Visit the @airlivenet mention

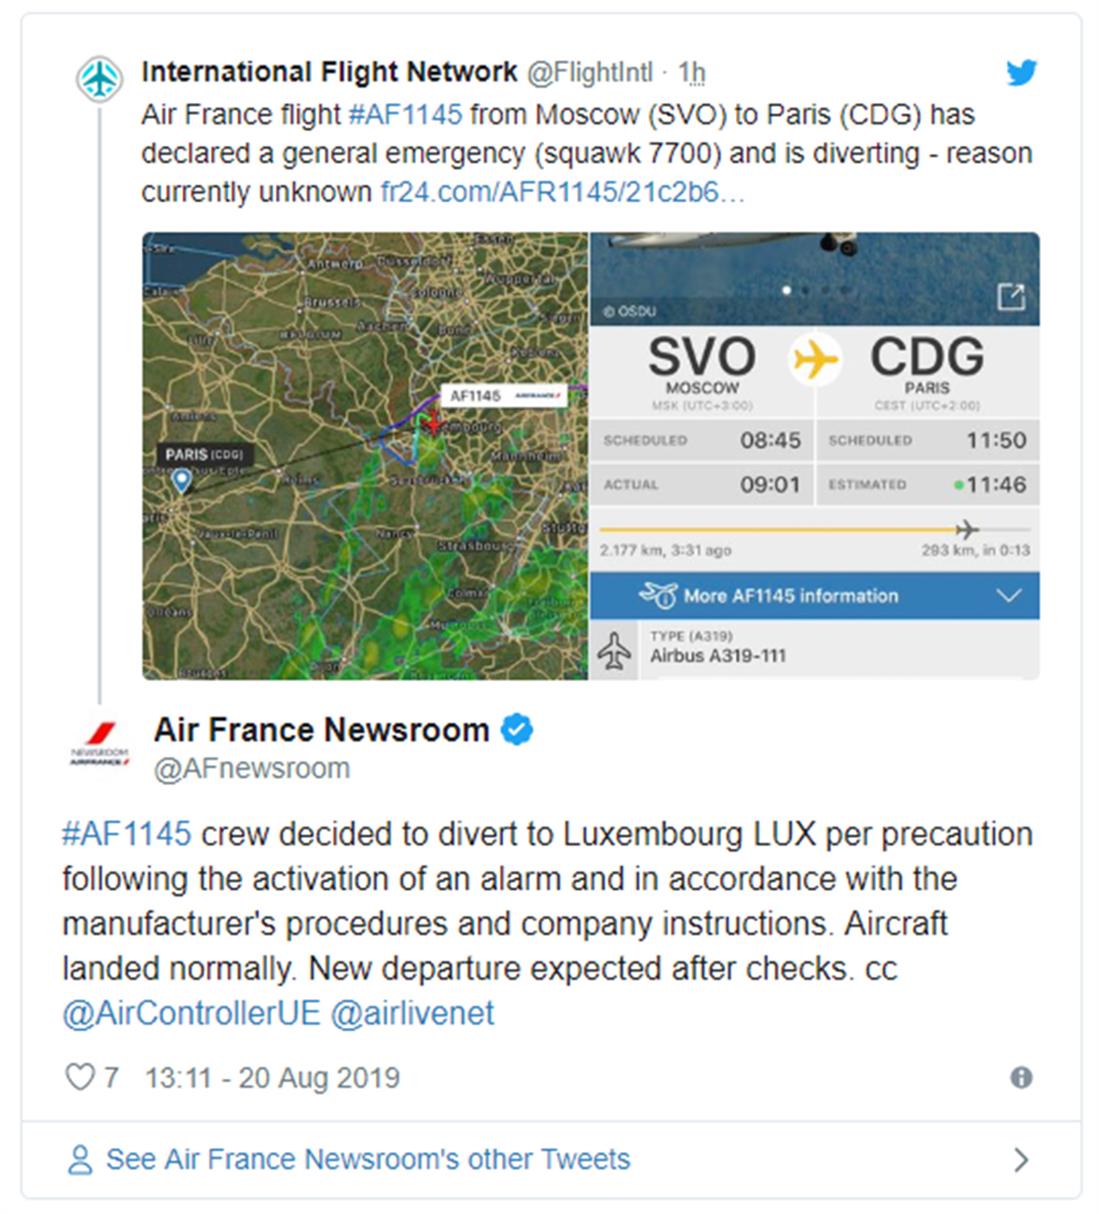click(412, 1013)
